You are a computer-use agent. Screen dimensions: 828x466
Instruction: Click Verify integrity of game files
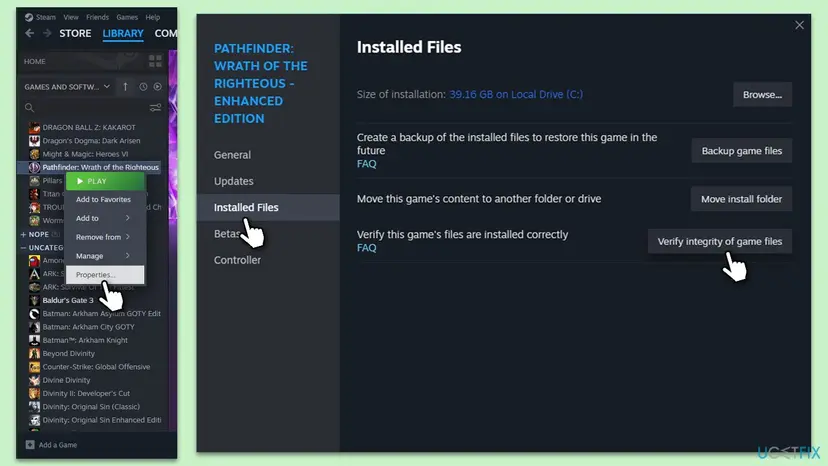[x=719, y=241]
